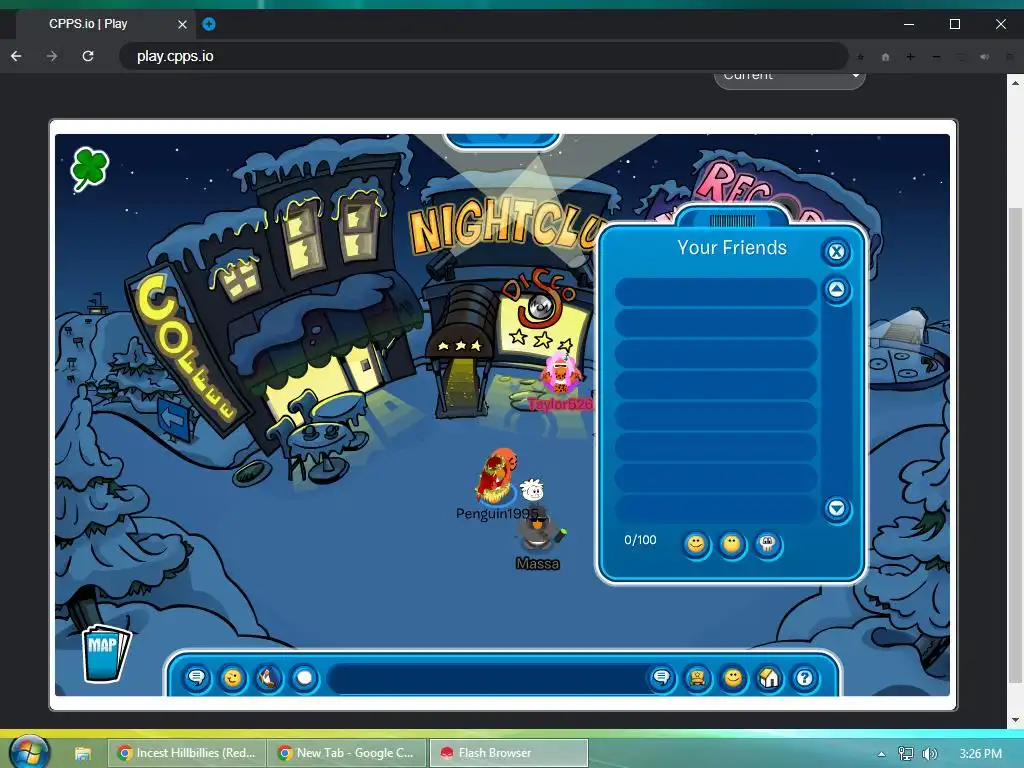Switch to Flash Browser taskbar button
The height and width of the screenshot is (768, 1024).
[508, 753]
